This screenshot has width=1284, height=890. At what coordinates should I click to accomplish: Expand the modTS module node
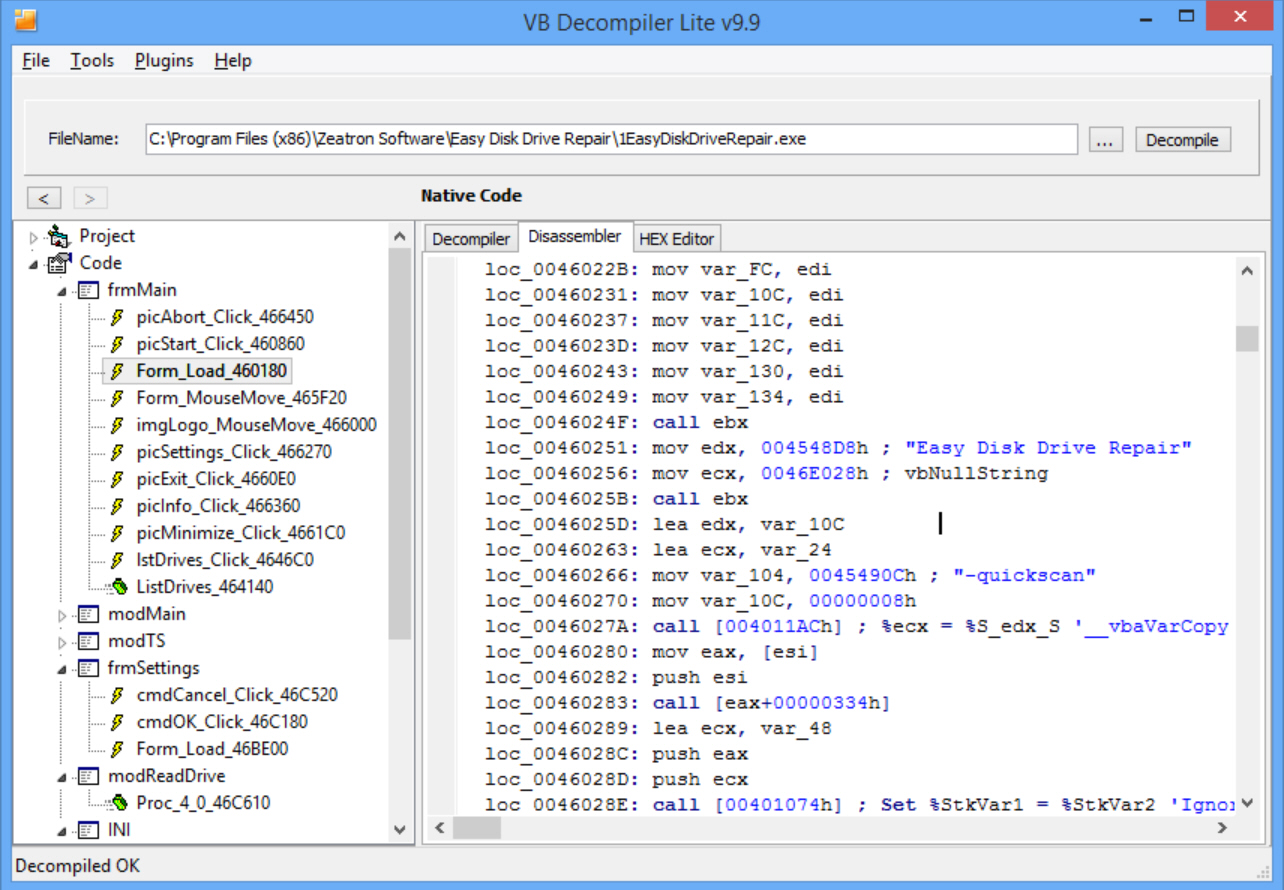62,642
